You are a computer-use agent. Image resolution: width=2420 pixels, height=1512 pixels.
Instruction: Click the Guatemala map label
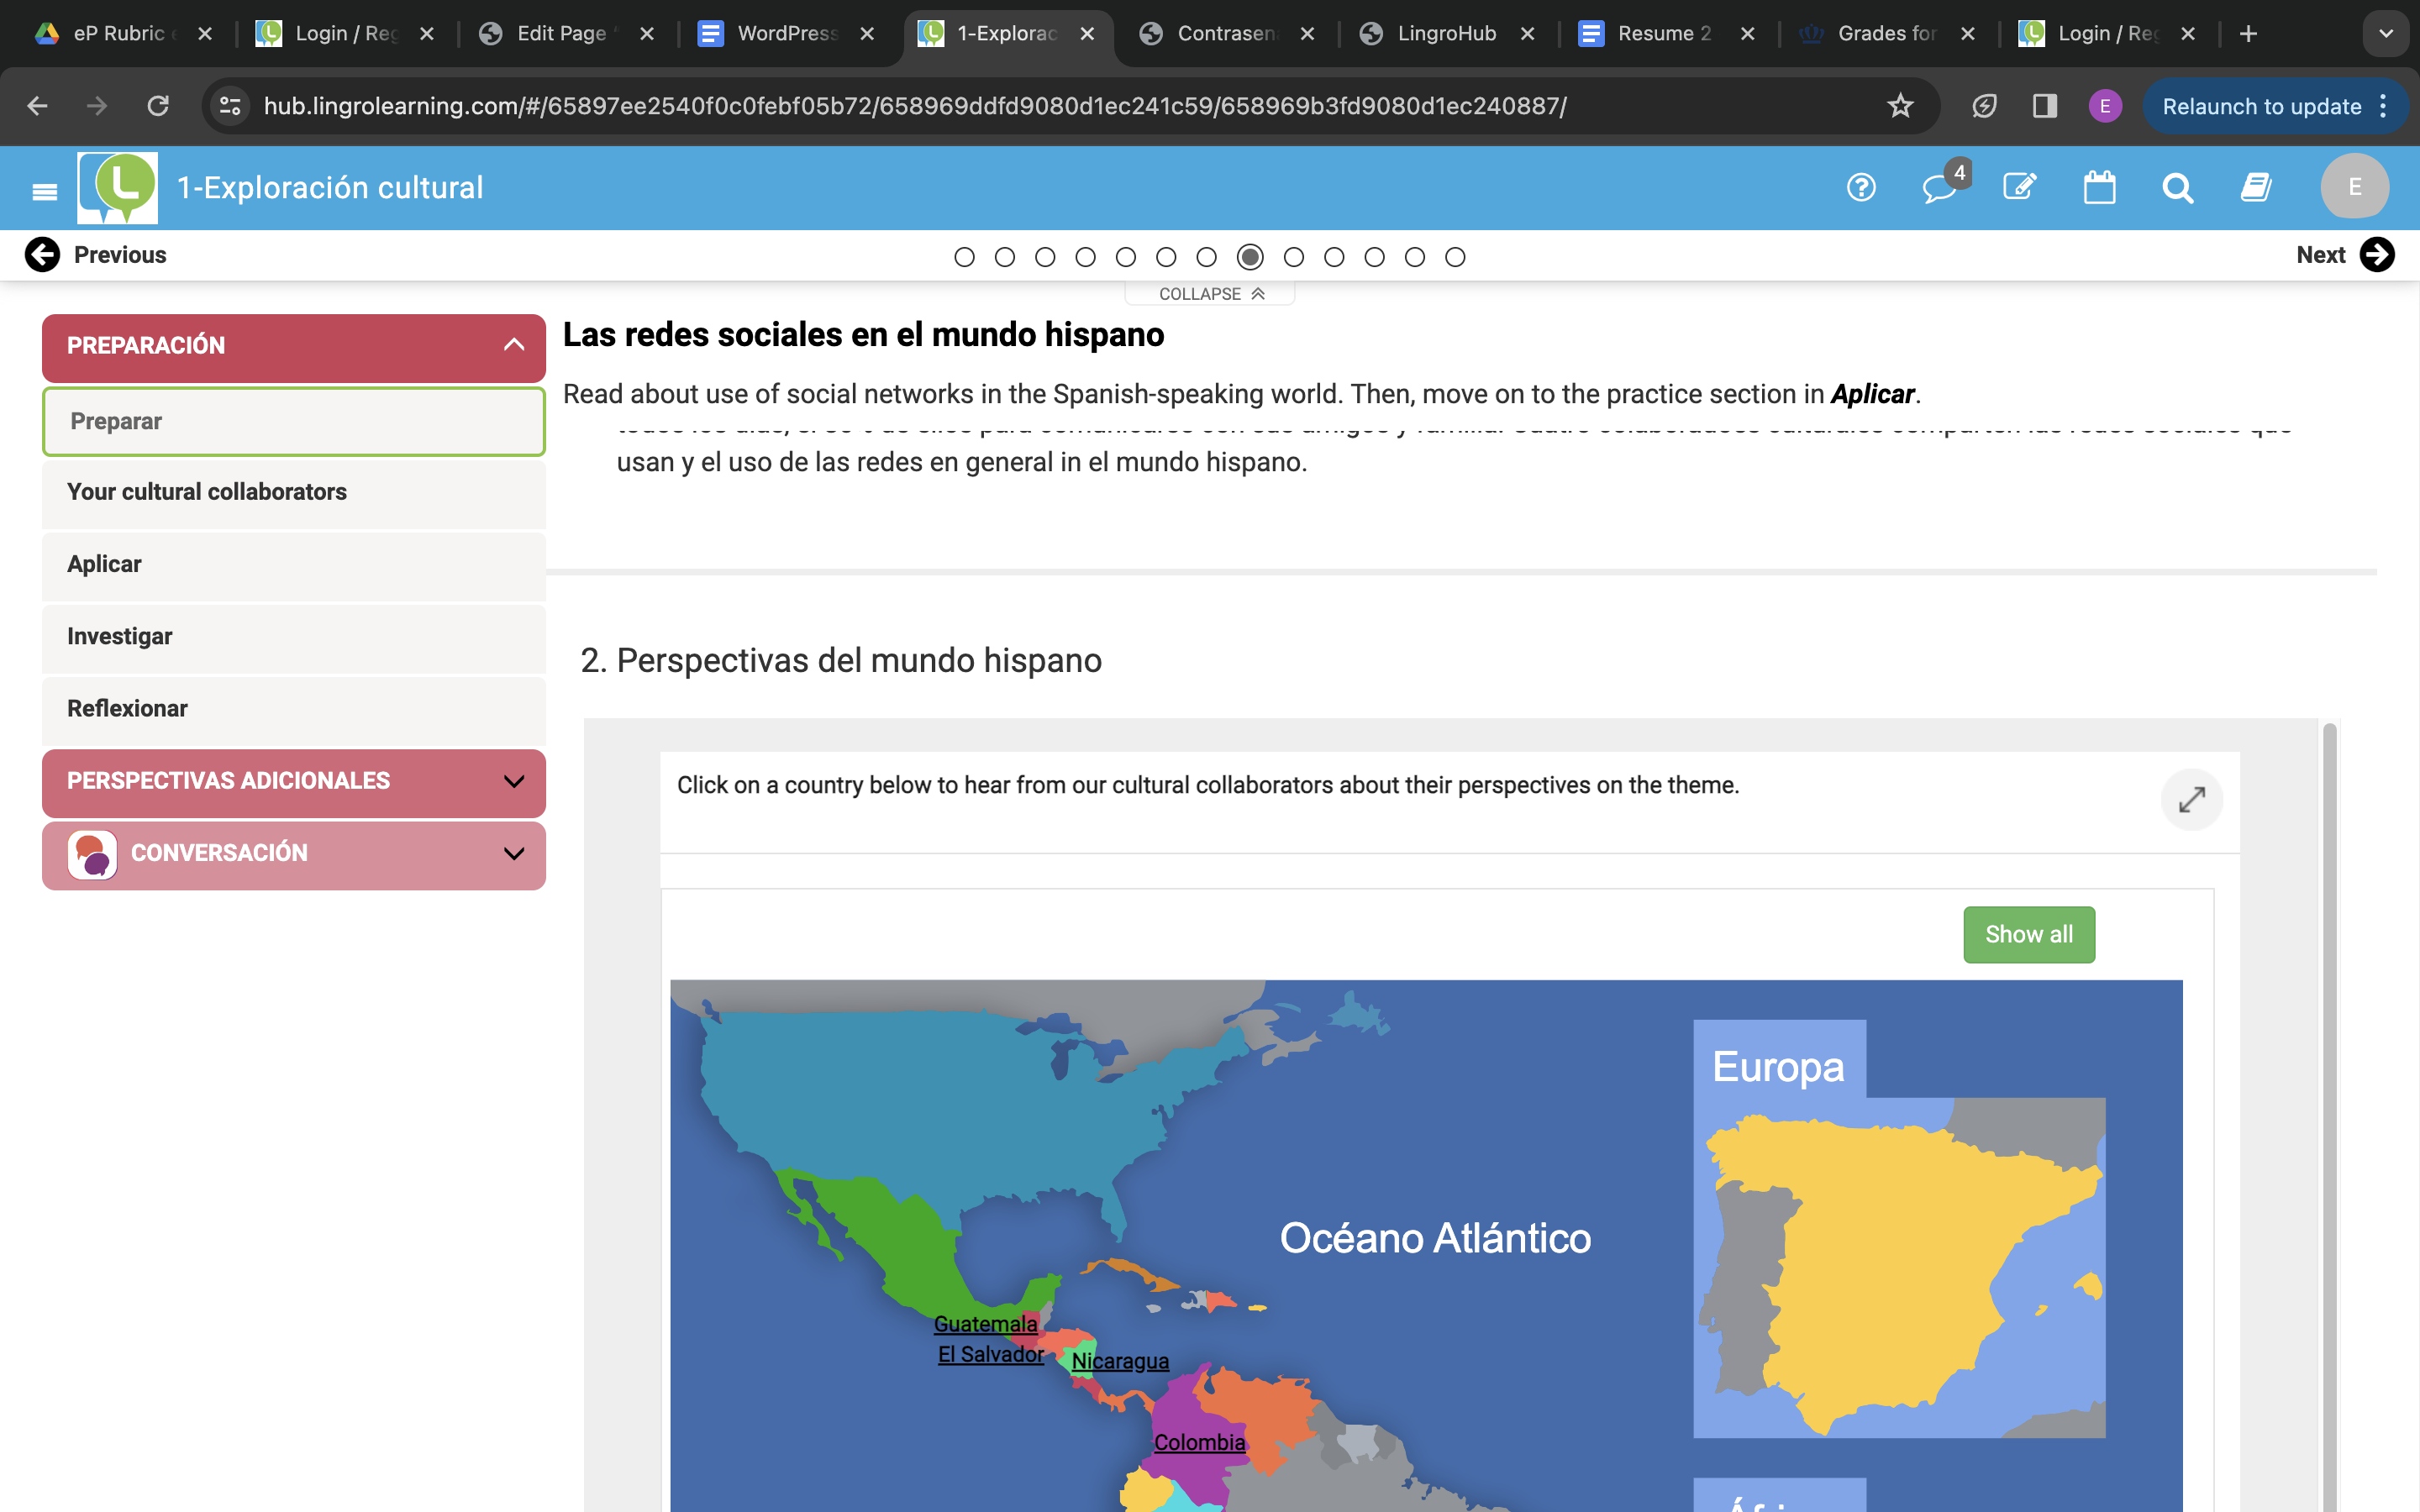click(x=985, y=1324)
